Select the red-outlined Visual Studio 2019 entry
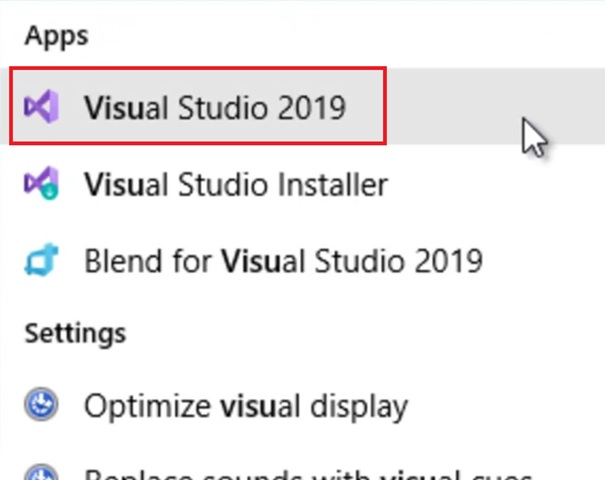Viewport: 605px width, 480px height. [x=198, y=106]
